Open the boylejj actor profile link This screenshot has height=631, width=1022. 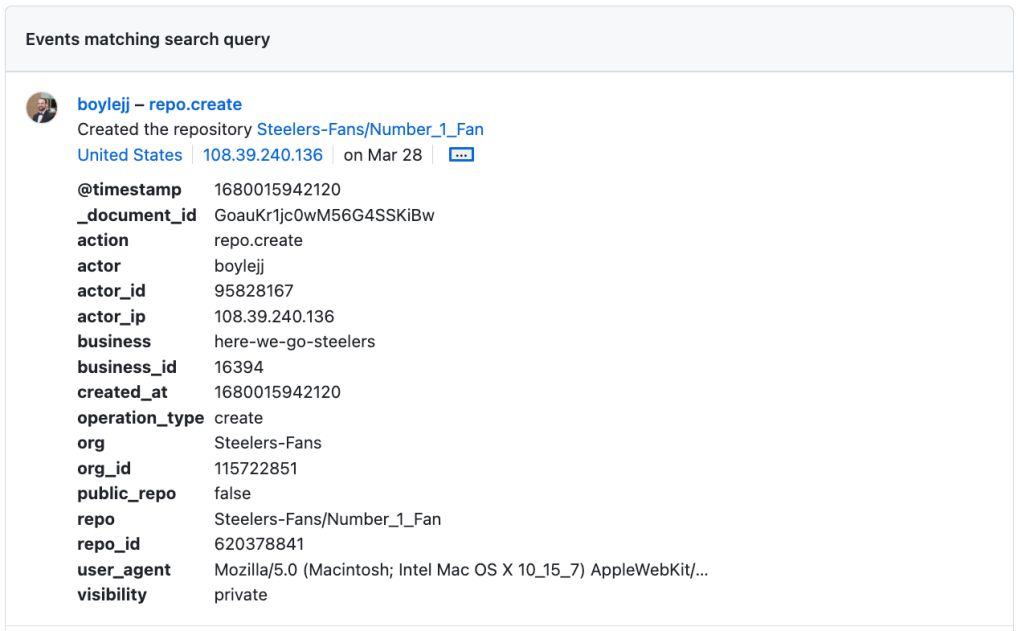click(104, 104)
